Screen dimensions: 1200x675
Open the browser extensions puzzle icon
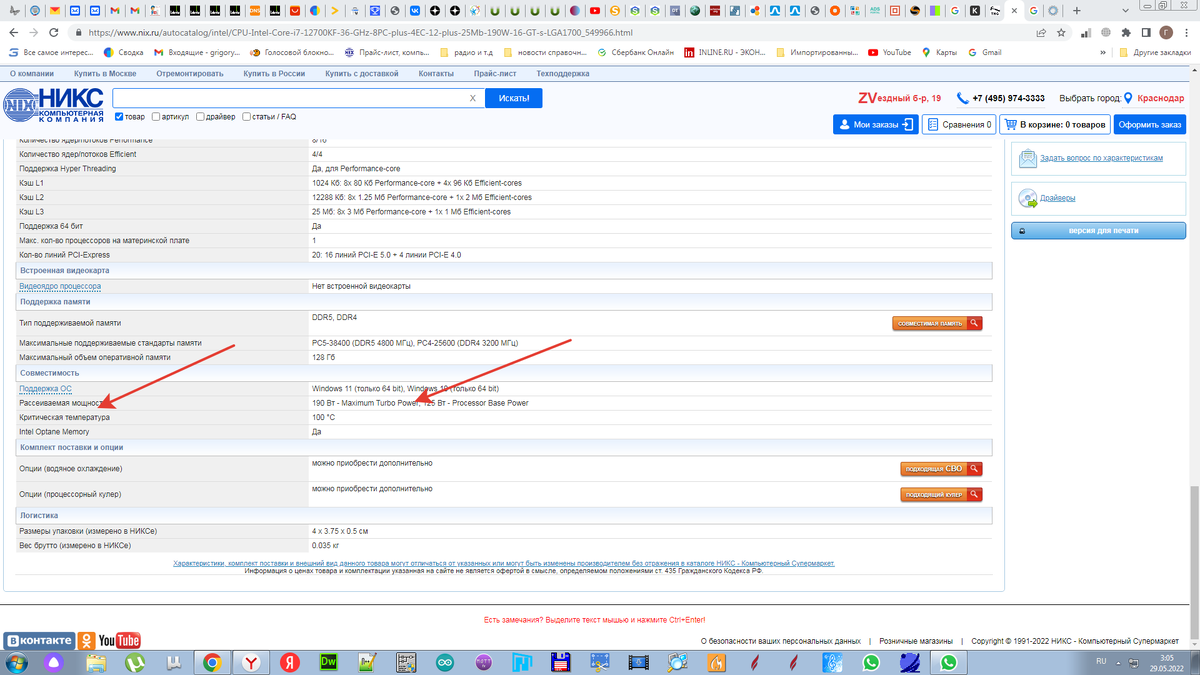pos(1126,32)
